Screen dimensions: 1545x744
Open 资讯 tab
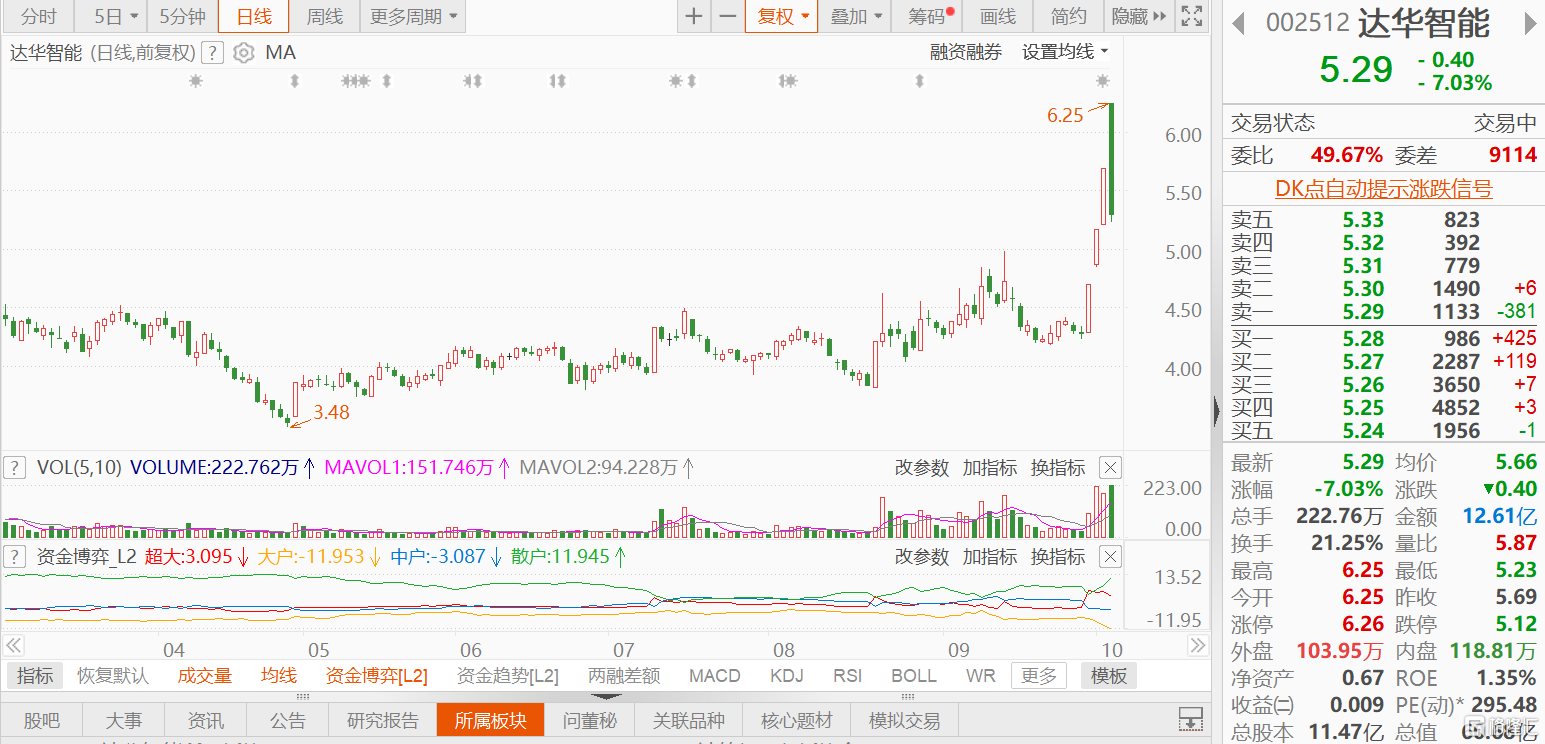pos(206,721)
